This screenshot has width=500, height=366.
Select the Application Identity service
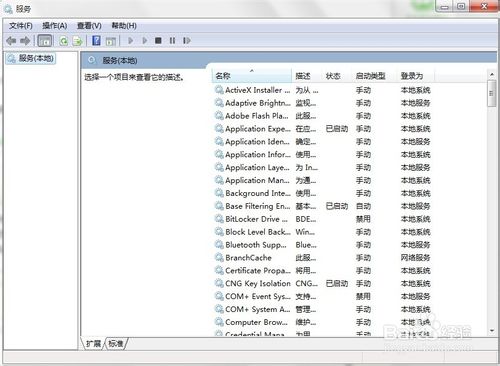pos(323,142)
